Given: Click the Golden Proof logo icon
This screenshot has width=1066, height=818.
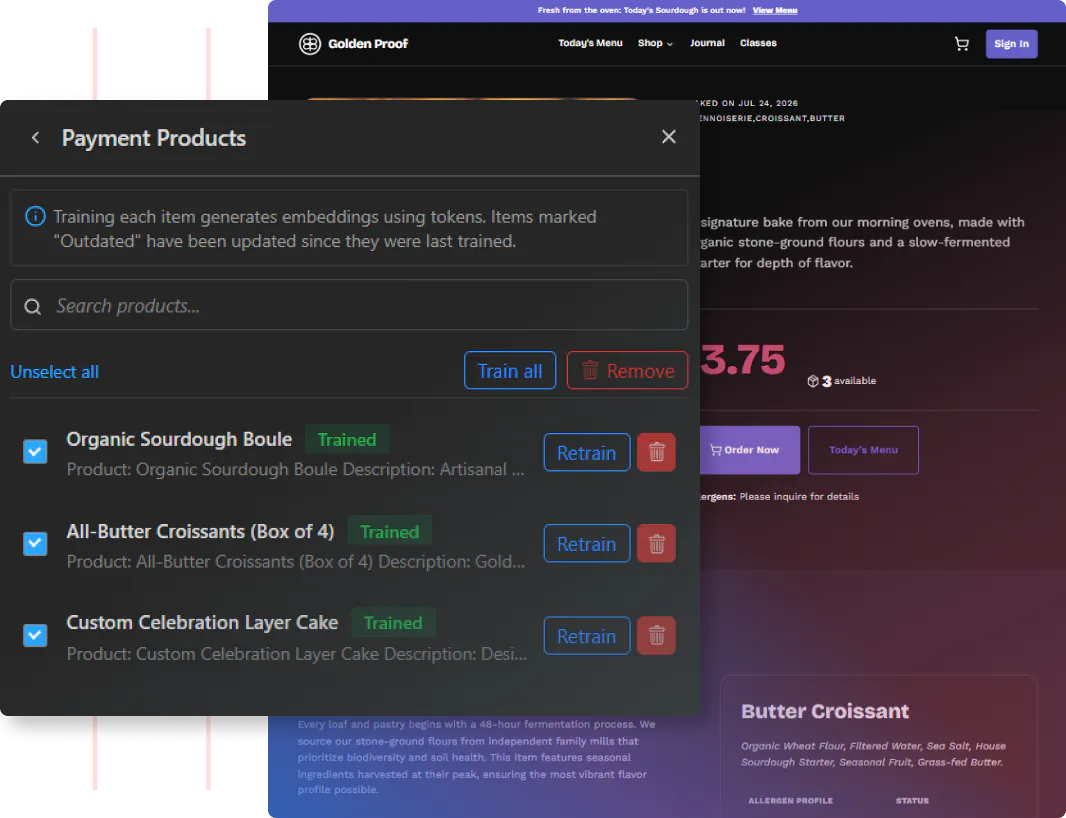Looking at the screenshot, I should pyautogui.click(x=310, y=44).
